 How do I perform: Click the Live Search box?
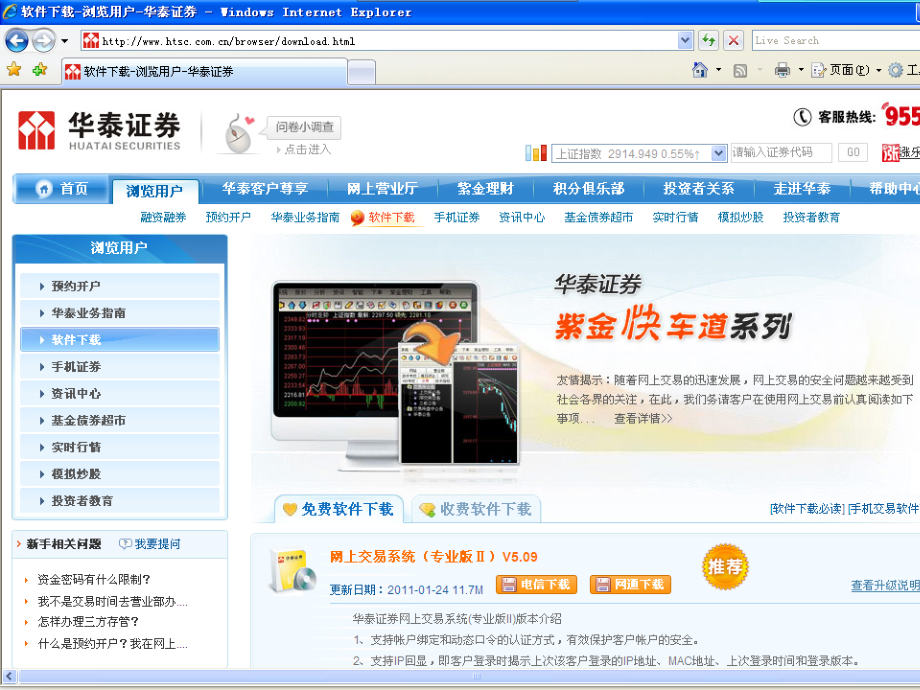coord(836,40)
